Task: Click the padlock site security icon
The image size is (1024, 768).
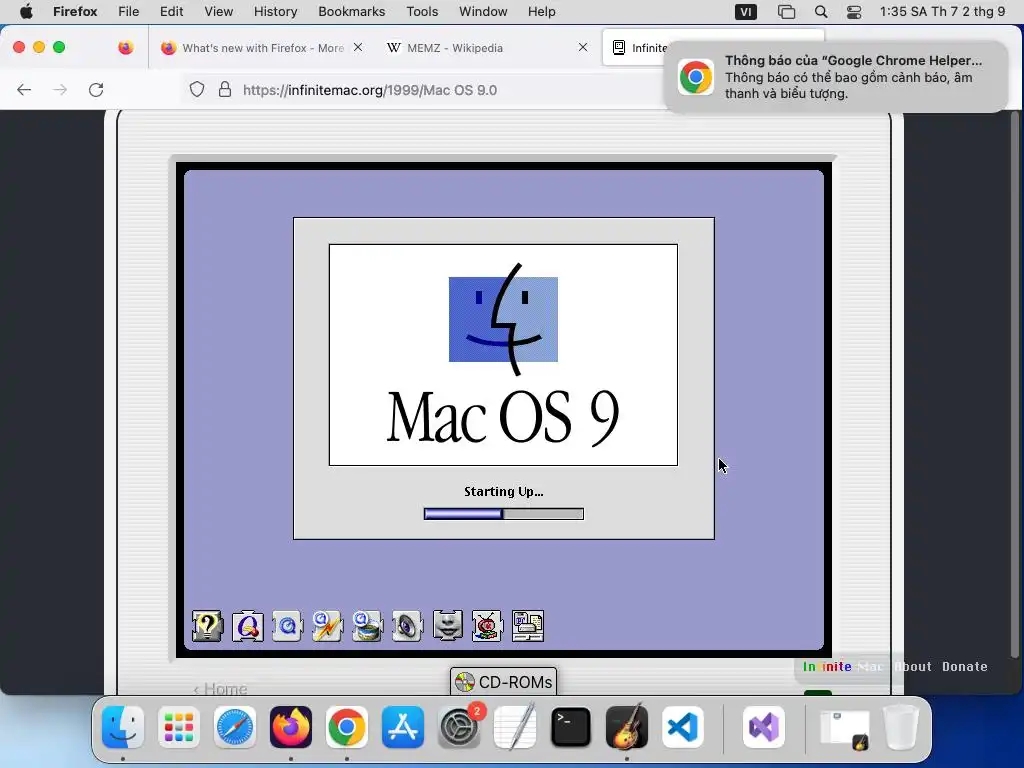Action: coord(225,89)
